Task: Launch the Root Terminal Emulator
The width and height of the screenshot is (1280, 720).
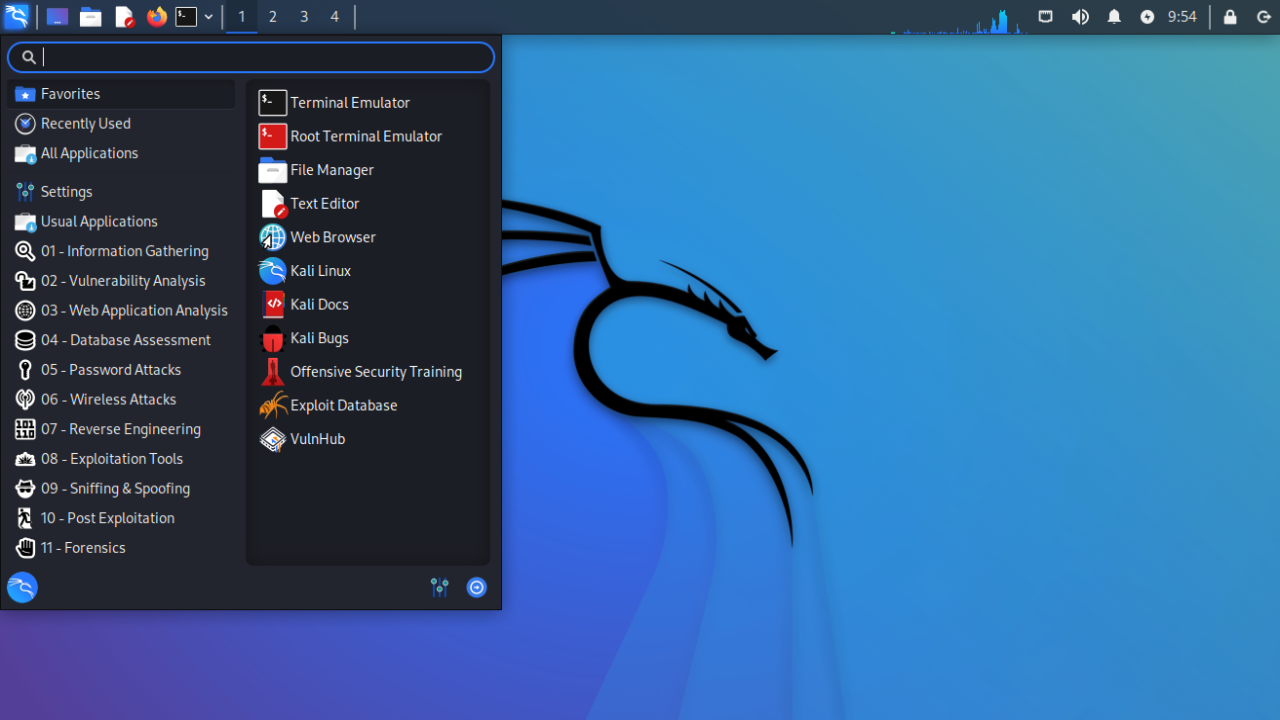Action: coord(365,136)
